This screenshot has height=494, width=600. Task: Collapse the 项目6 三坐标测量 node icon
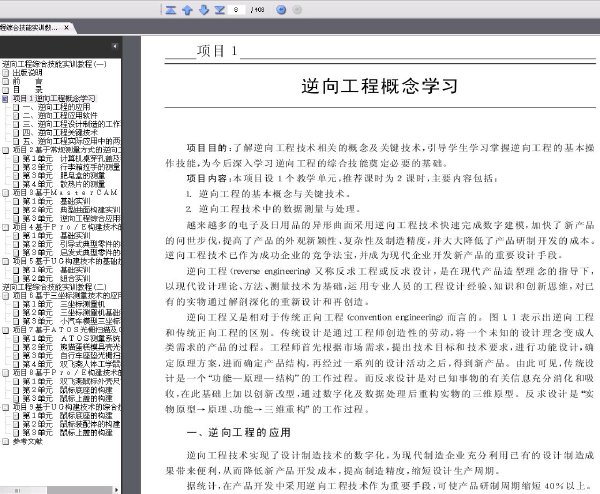(5, 296)
